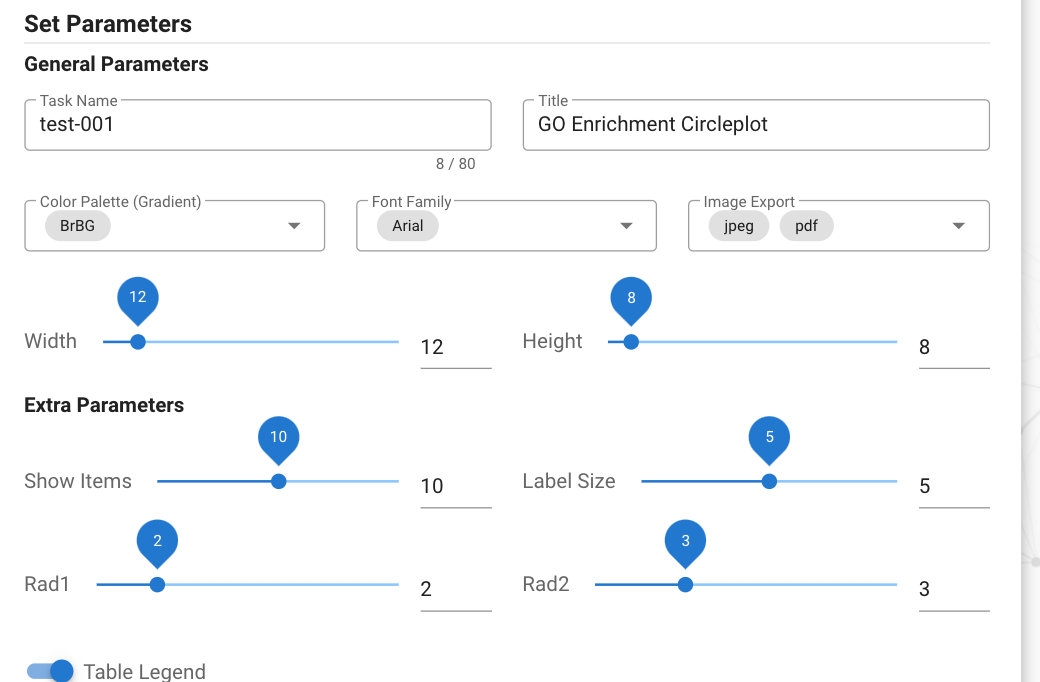Focus the Width number input
This screenshot has height=682, width=1040.
click(x=455, y=347)
